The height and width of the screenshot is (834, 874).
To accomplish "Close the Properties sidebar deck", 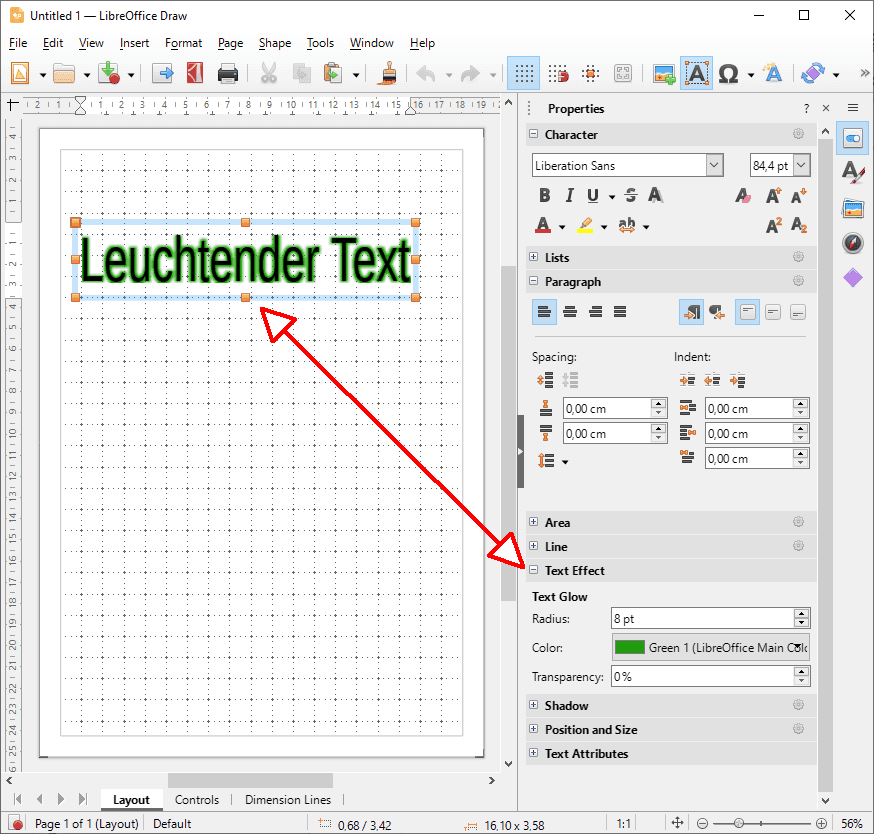I will [x=826, y=108].
